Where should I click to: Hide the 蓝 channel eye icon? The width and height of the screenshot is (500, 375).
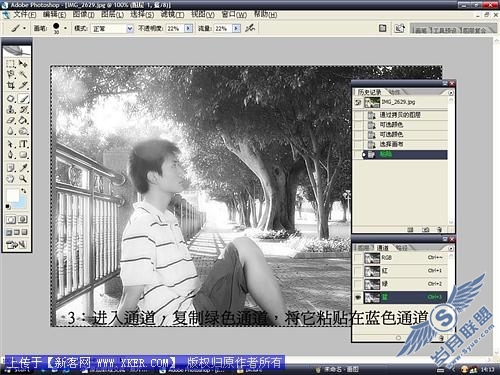(358, 297)
